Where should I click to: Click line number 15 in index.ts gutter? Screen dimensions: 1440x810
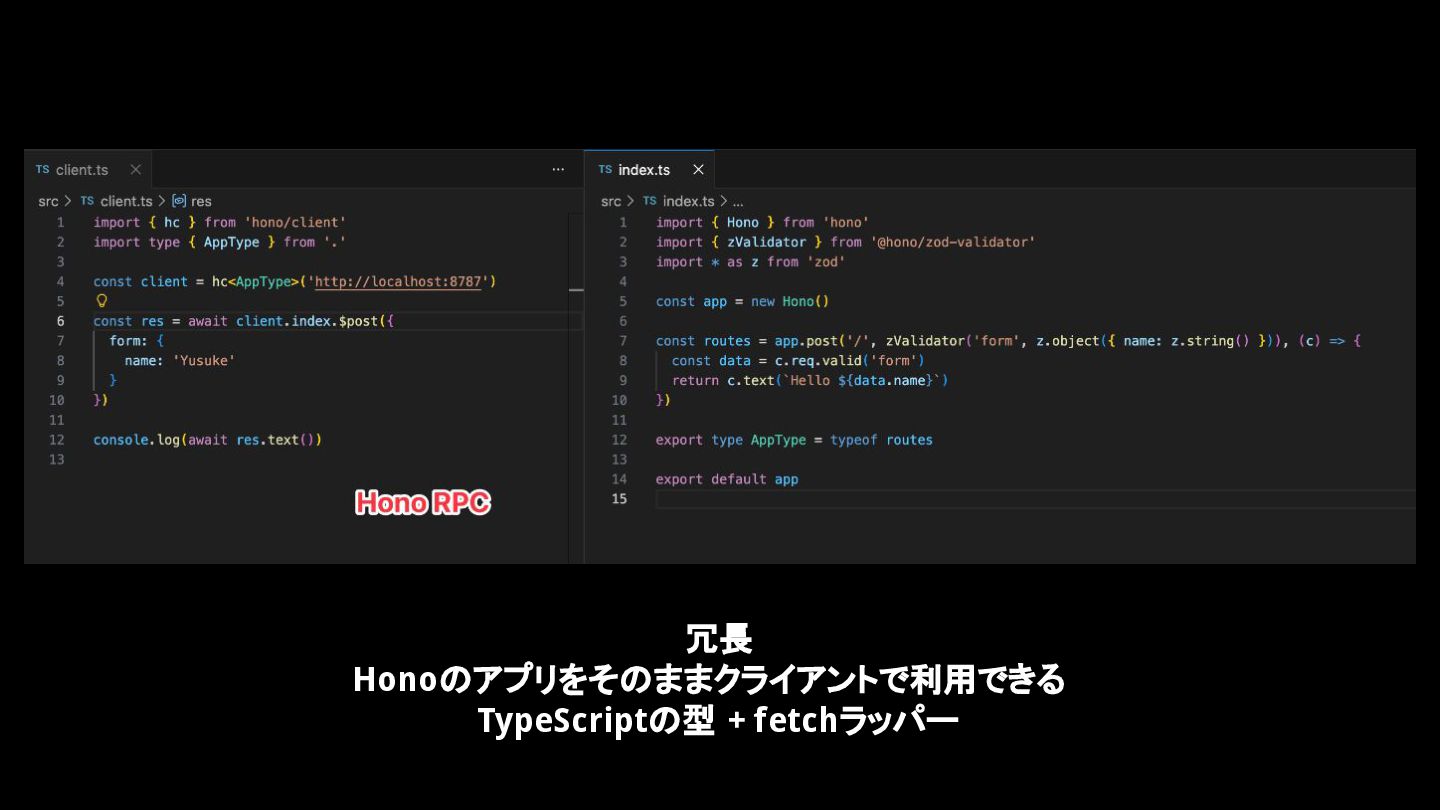[x=619, y=499]
